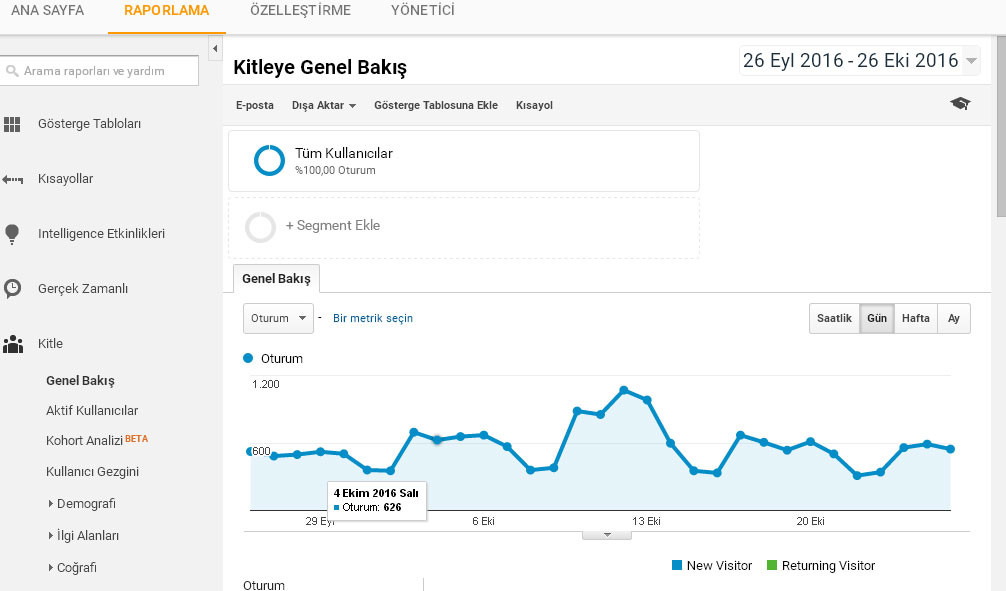Viewport: 1006px width, 591px height.
Task: Focus the Arama raporları search field
Action: (99, 71)
